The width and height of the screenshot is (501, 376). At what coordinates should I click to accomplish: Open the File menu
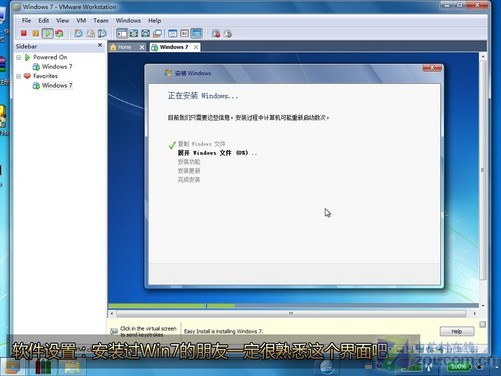click(26, 20)
